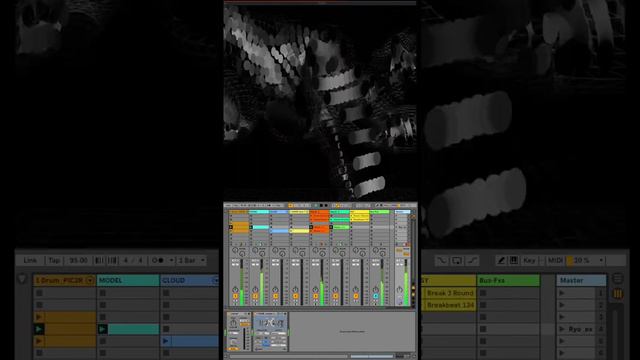Screen dimensions: 640x360
Task: Toggle the orange round icon below it
Action: (618, 294)
